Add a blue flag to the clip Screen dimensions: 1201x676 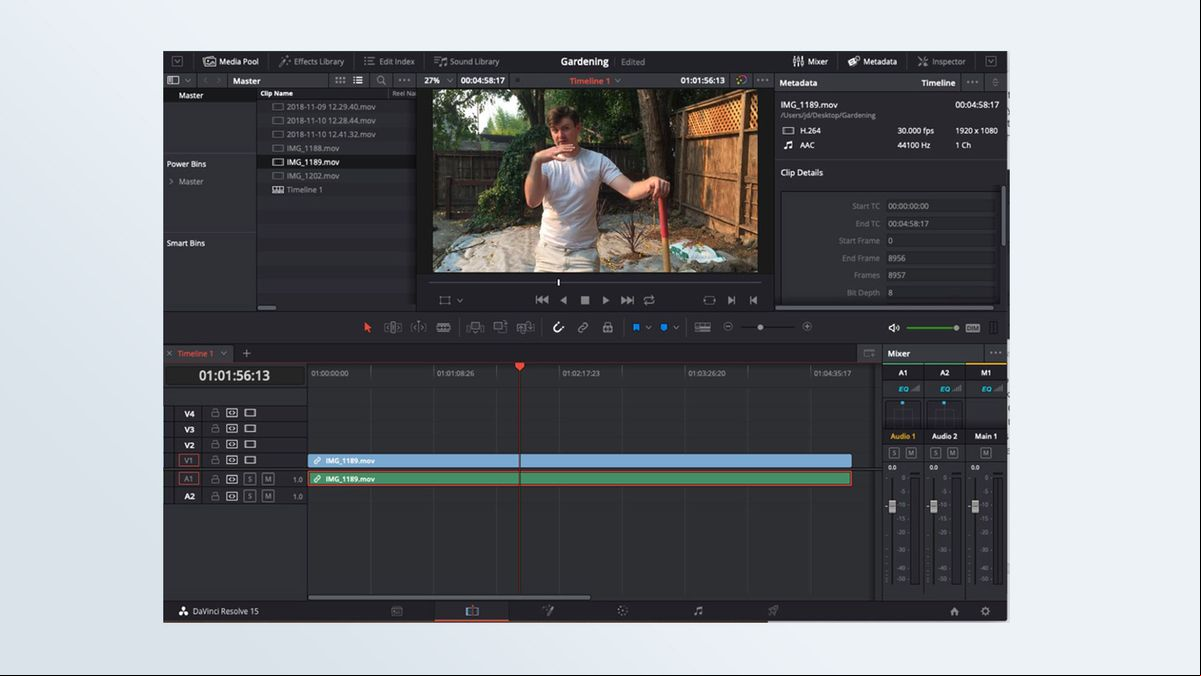[635, 327]
